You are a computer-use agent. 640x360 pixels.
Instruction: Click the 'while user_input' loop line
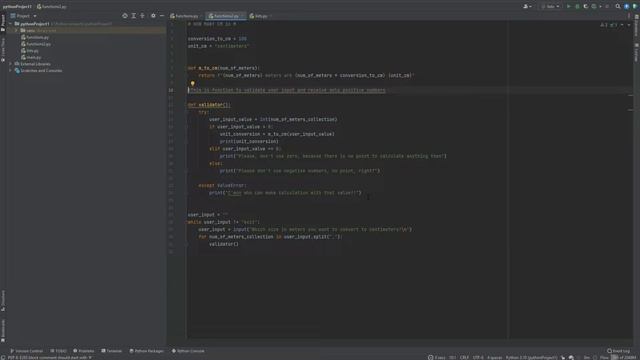tap(224, 222)
